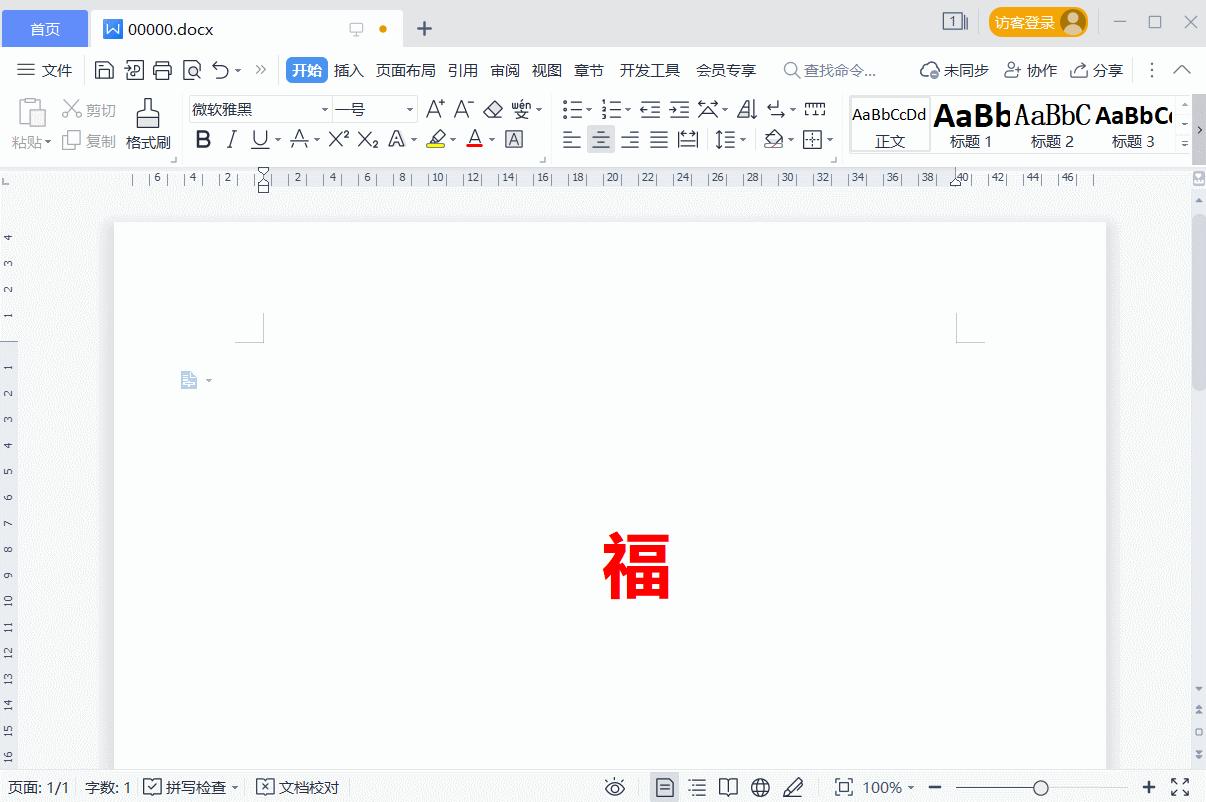This screenshot has height=802, width=1206.
Task: Click the 访客登录 login button
Action: point(1038,22)
